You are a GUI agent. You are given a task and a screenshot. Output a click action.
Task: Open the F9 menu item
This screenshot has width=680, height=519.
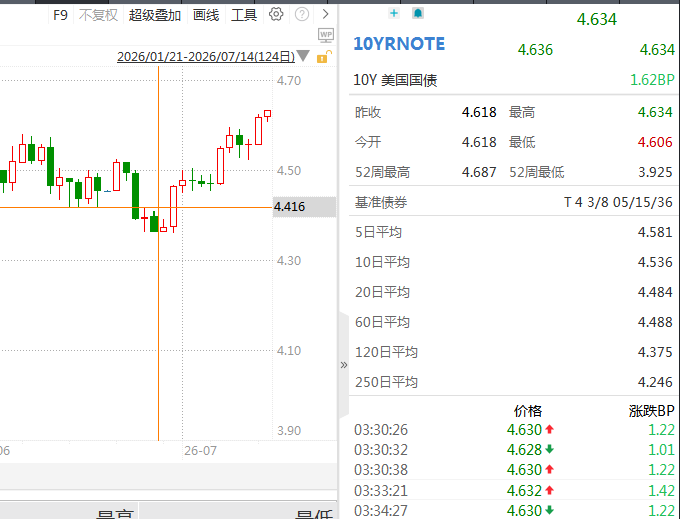point(60,15)
